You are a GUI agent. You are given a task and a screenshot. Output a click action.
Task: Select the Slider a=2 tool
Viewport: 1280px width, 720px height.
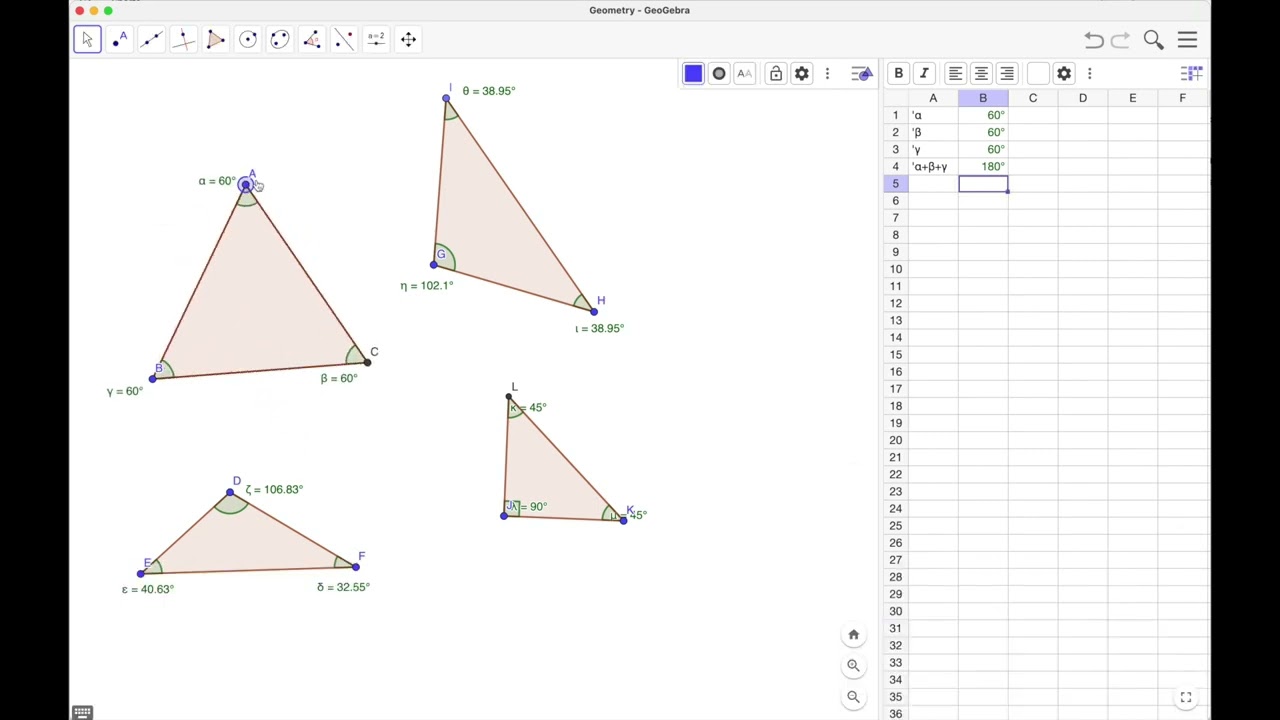point(376,39)
